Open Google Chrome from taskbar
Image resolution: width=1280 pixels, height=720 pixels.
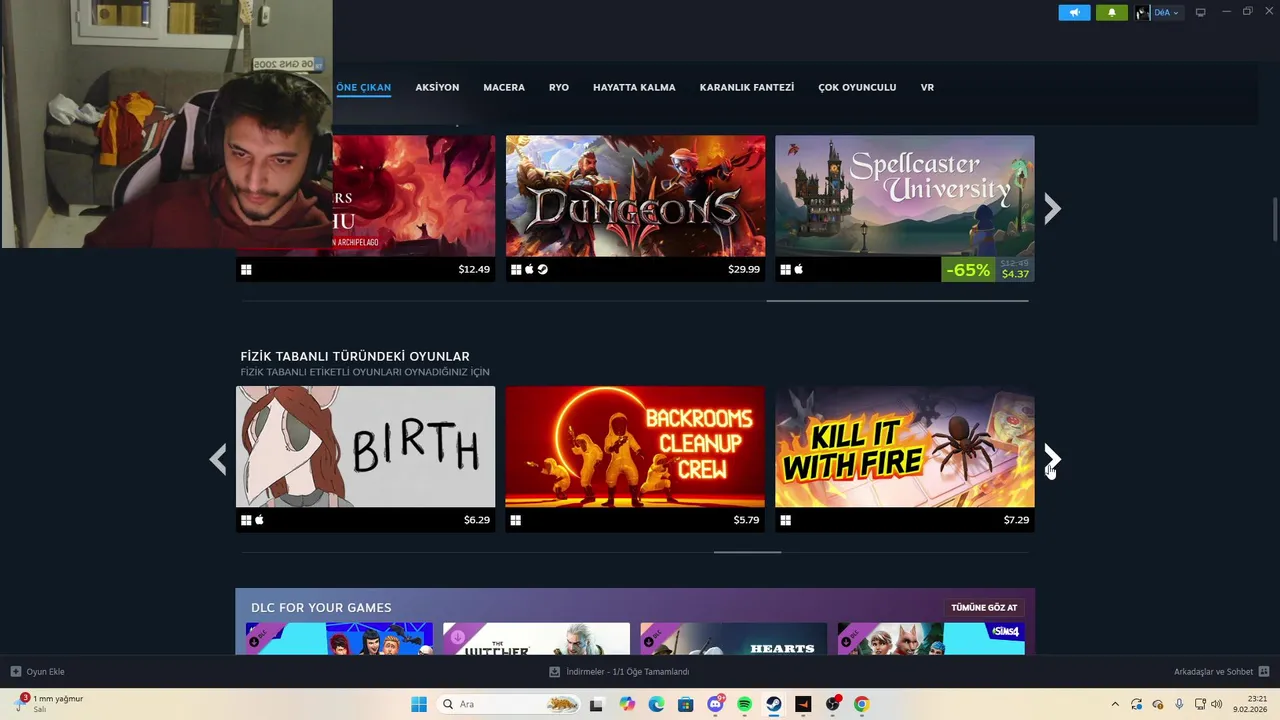(x=861, y=704)
